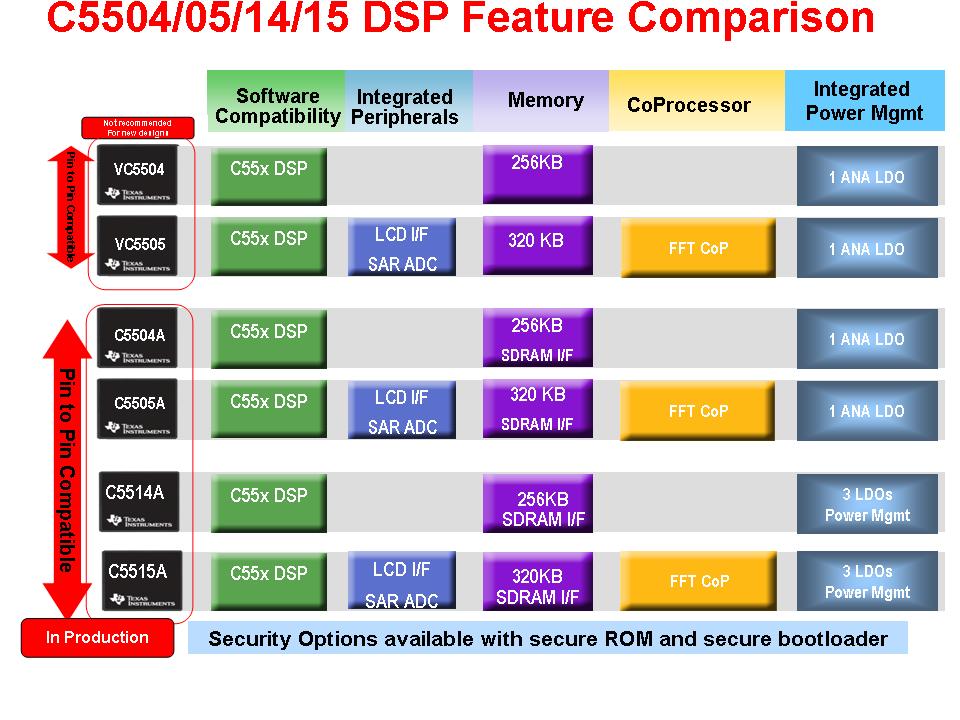Click the 320 KB memory block for VC5505
The width and height of the screenshot is (960, 720).
pos(538,245)
